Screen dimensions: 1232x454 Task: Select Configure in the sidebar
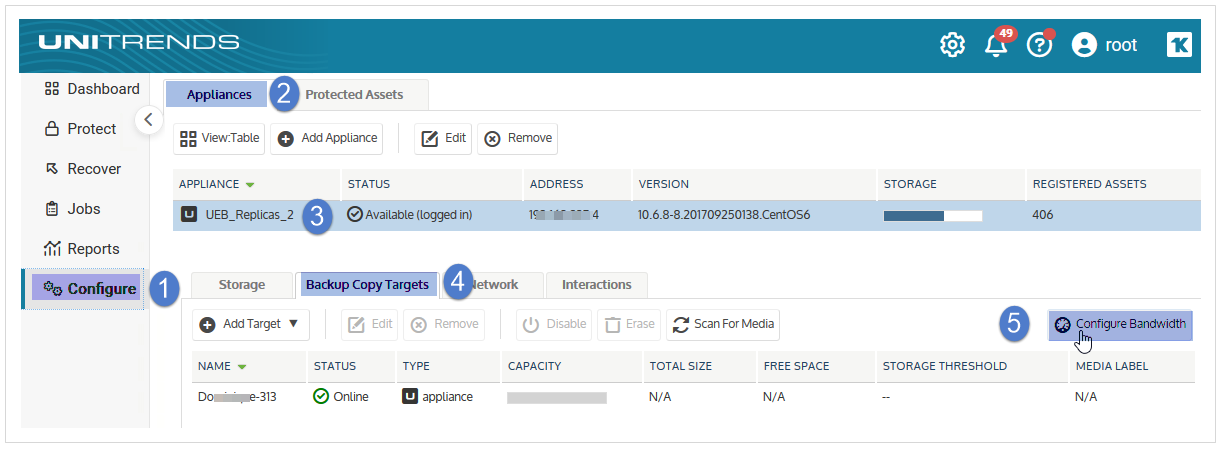pyautogui.click(x=88, y=289)
